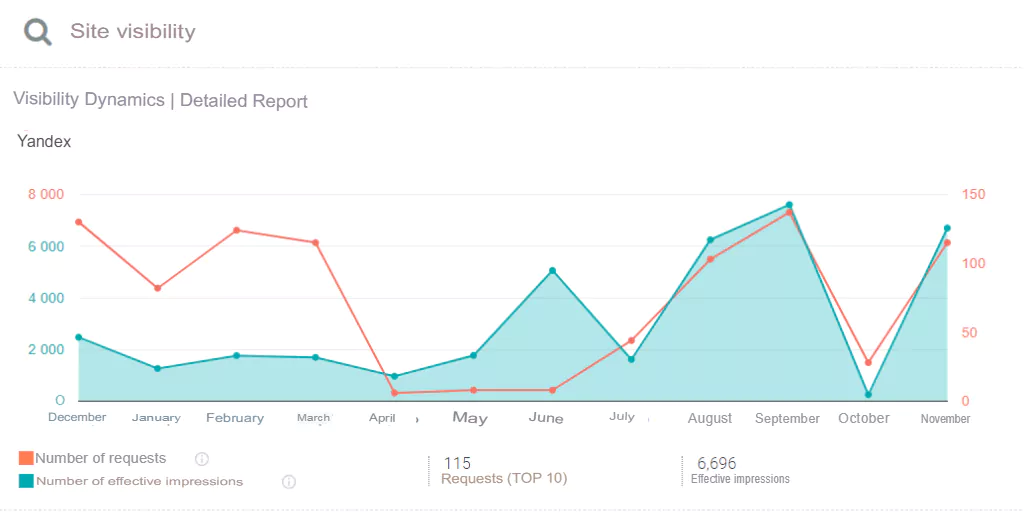Click the May impressions data point
The width and height of the screenshot is (1024, 518).
tap(473, 355)
